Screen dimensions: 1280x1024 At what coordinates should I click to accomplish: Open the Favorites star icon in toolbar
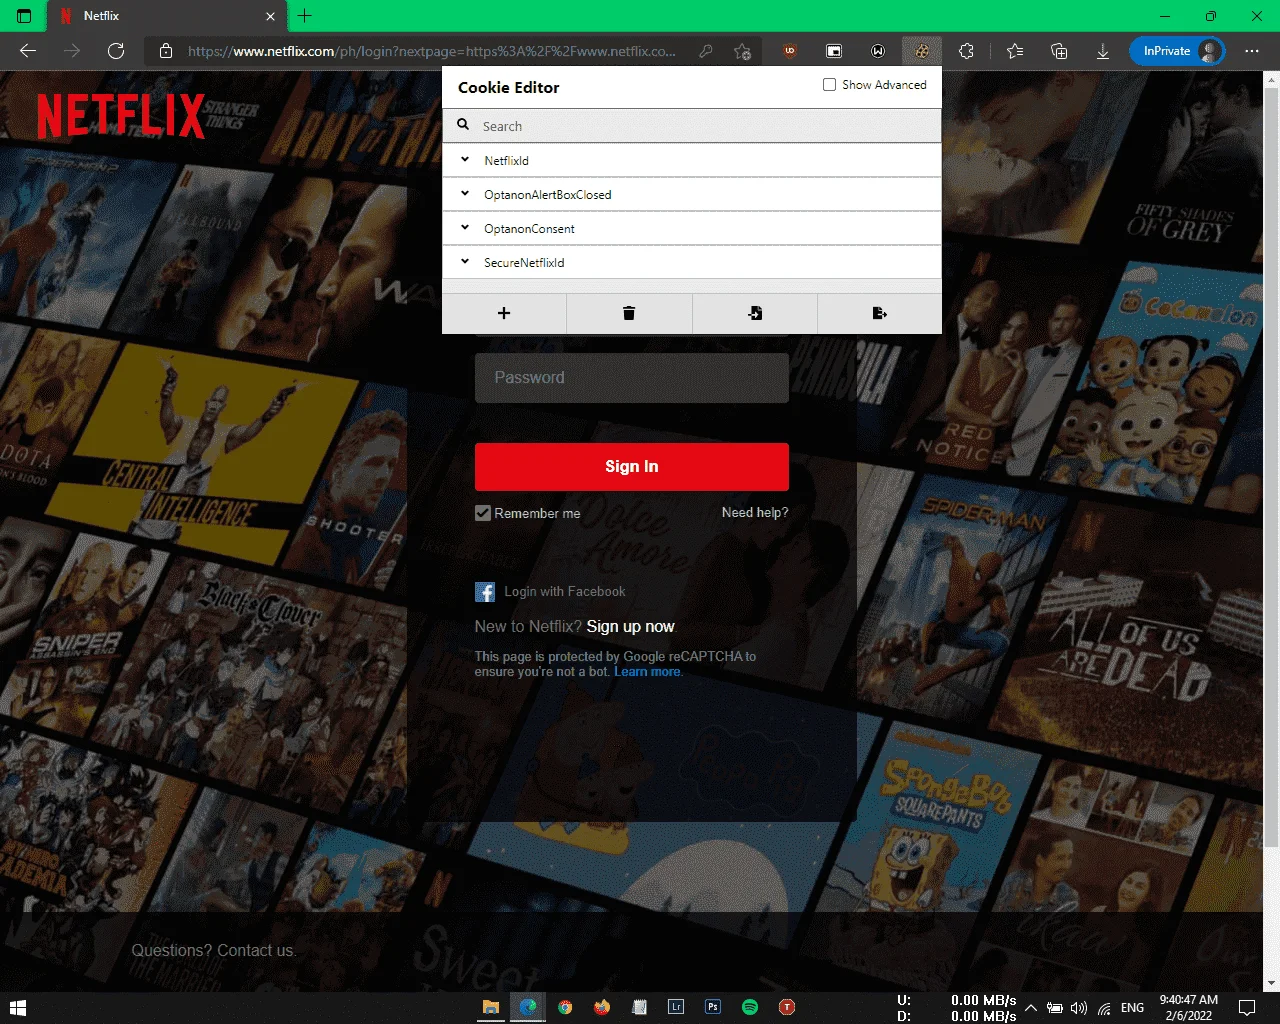tap(1015, 51)
